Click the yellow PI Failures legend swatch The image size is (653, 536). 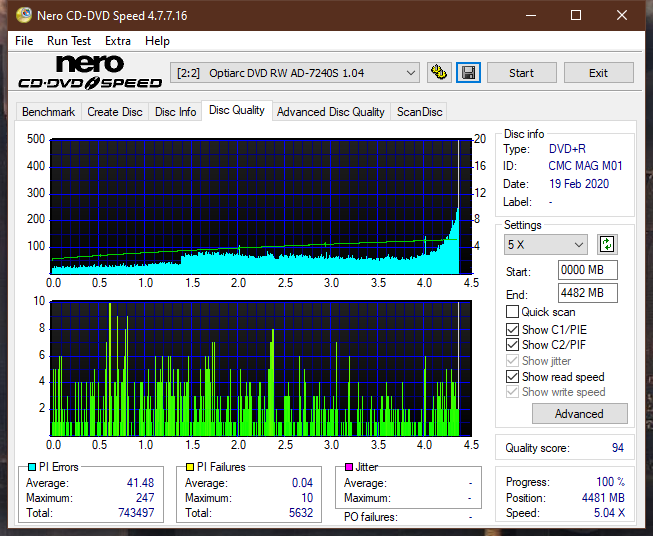click(x=190, y=467)
